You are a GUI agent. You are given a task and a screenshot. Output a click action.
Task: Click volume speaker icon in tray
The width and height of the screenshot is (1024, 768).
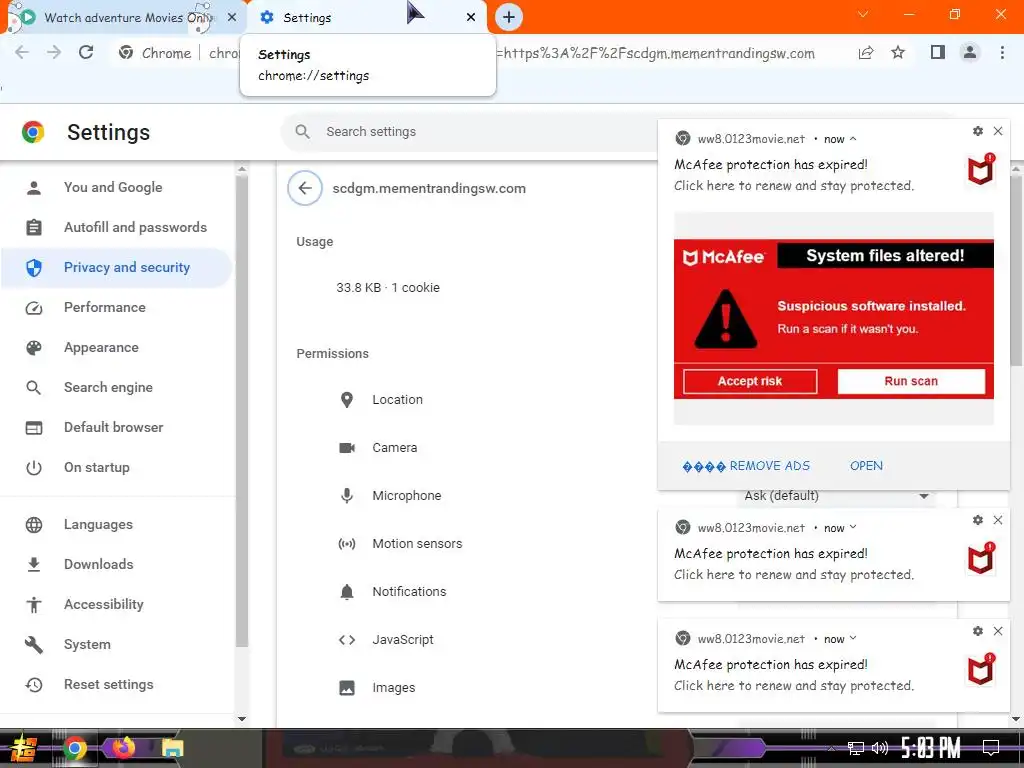tap(880, 748)
